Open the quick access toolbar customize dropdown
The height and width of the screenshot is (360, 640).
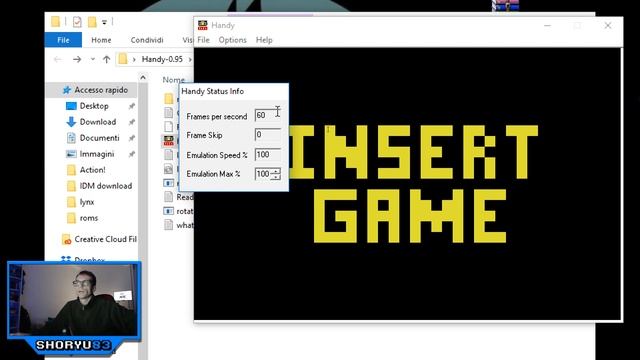pyautogui.click(x=104, y=22)
